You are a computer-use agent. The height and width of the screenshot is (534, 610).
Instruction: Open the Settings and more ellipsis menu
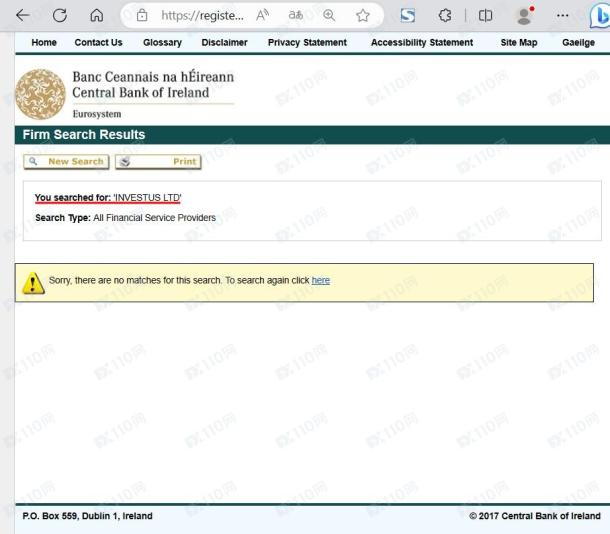563,16
